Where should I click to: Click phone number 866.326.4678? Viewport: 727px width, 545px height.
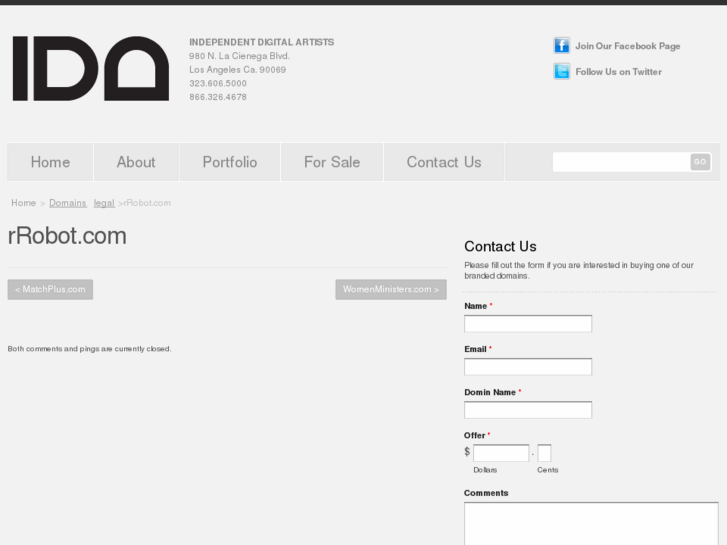click(x=218, y=97)
